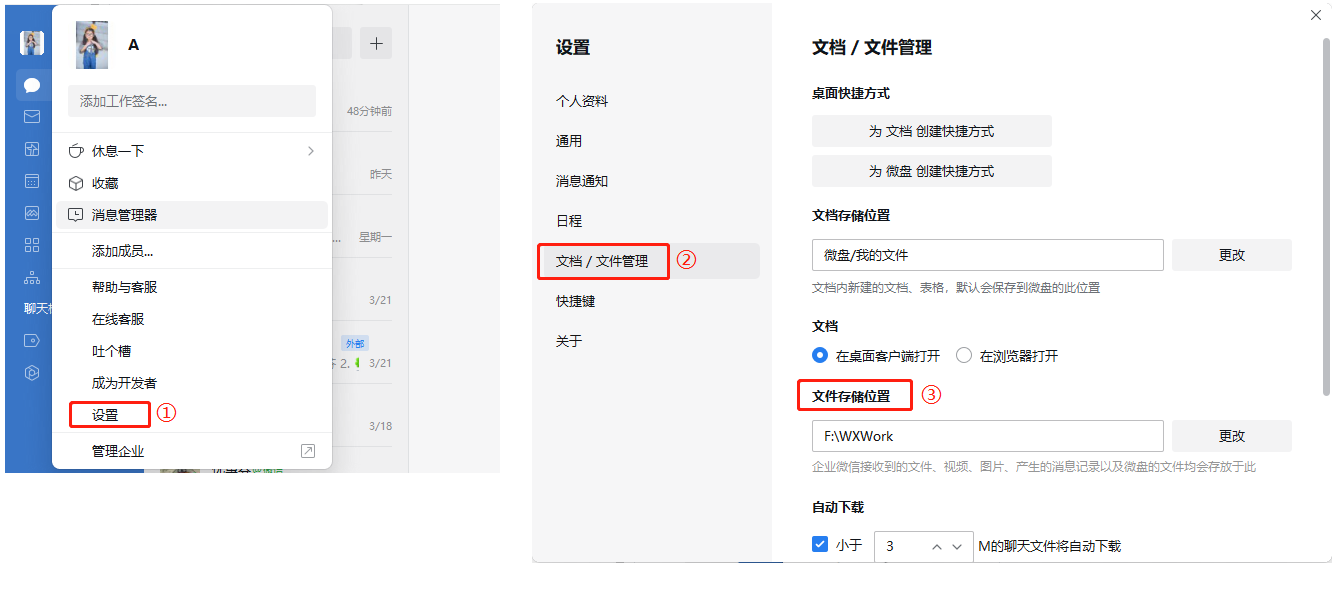Screen dimensions: 1337x590
Task: Open the chat tagged 外部
Action: (x=369, y=352)
